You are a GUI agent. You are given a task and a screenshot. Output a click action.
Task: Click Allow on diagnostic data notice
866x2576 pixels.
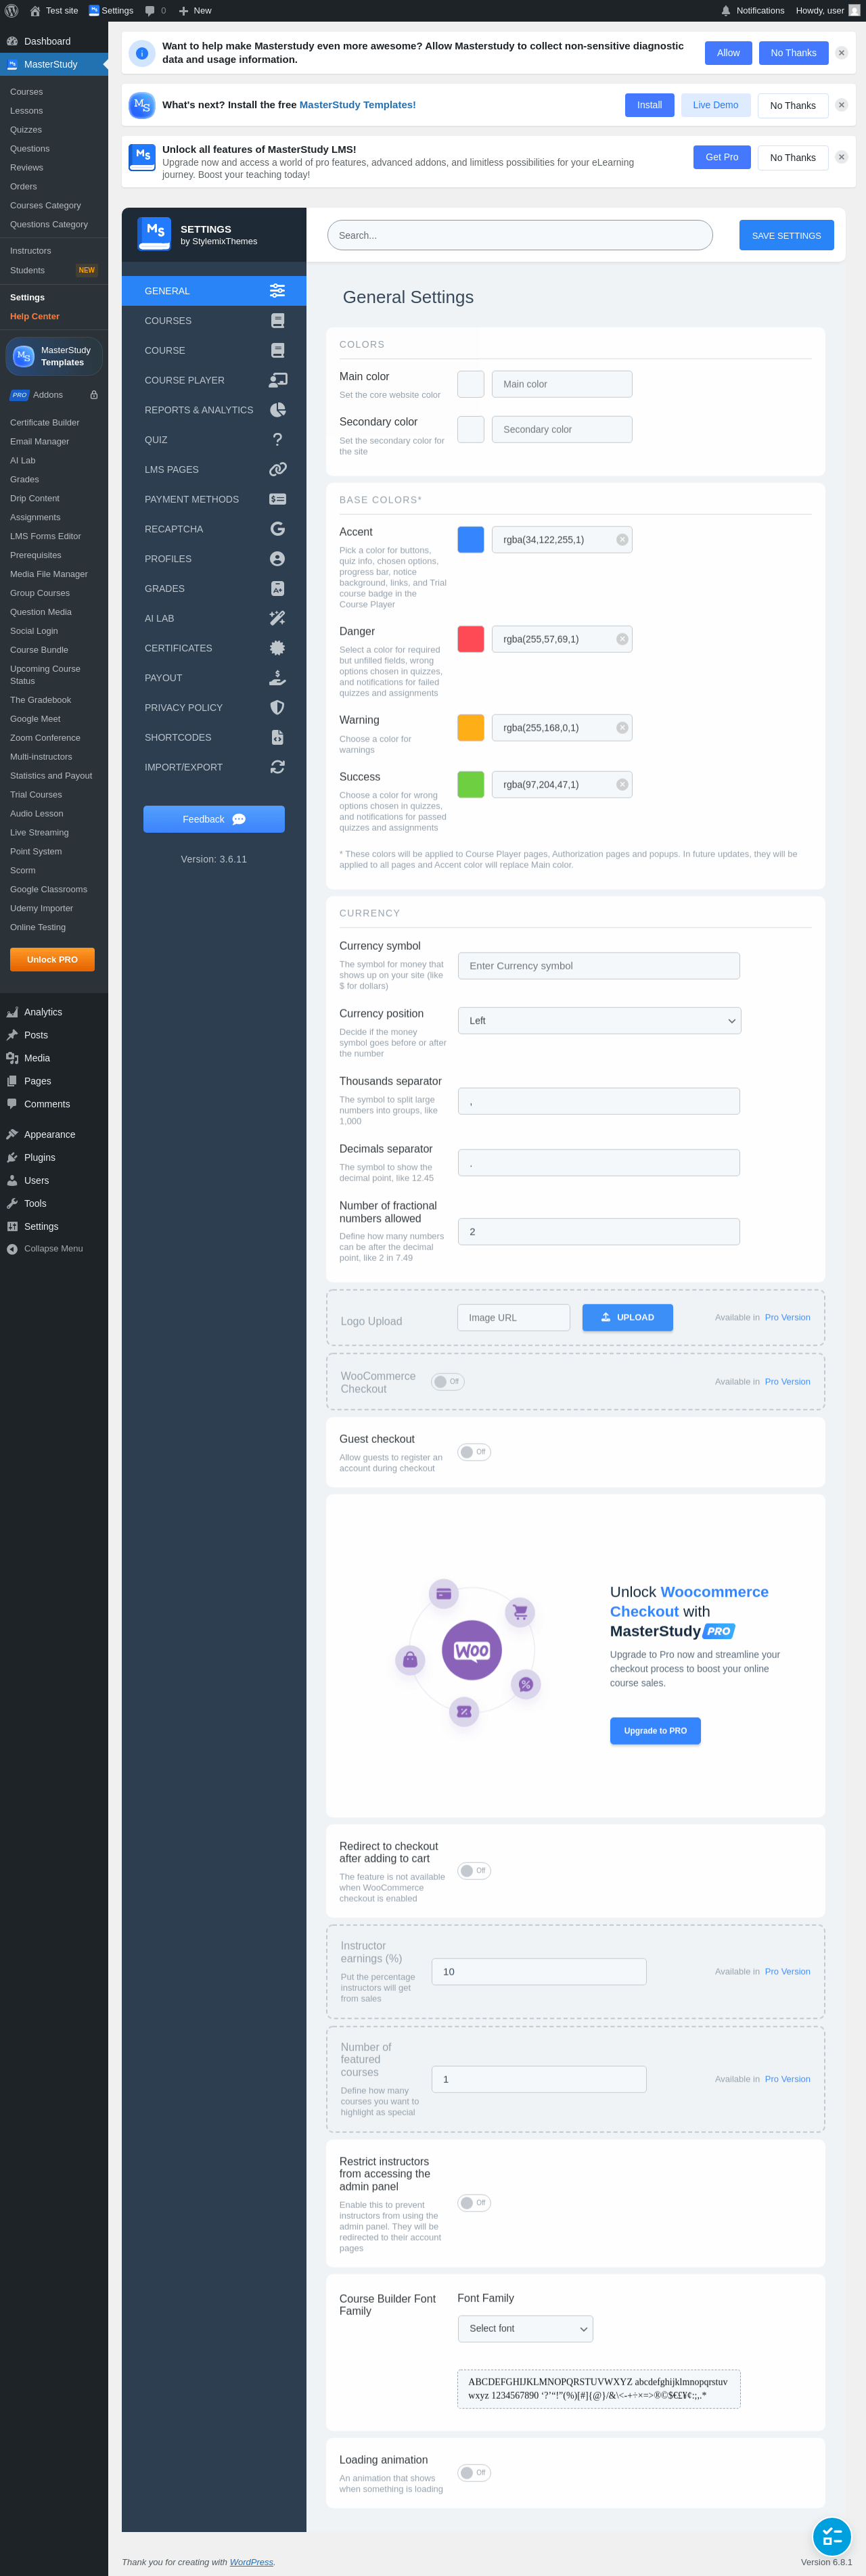728,53
